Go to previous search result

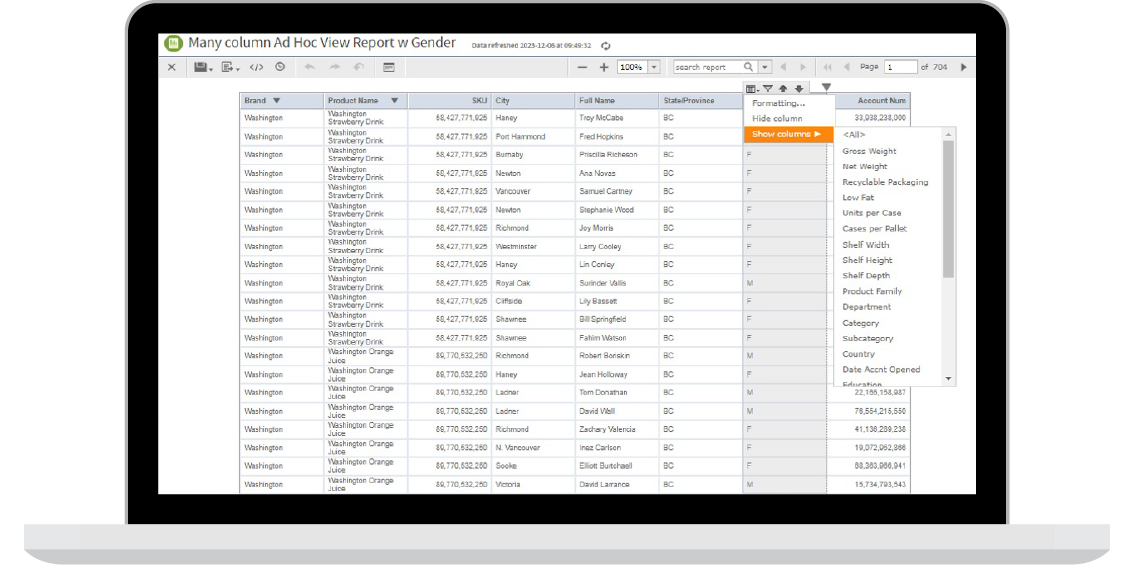783,67
